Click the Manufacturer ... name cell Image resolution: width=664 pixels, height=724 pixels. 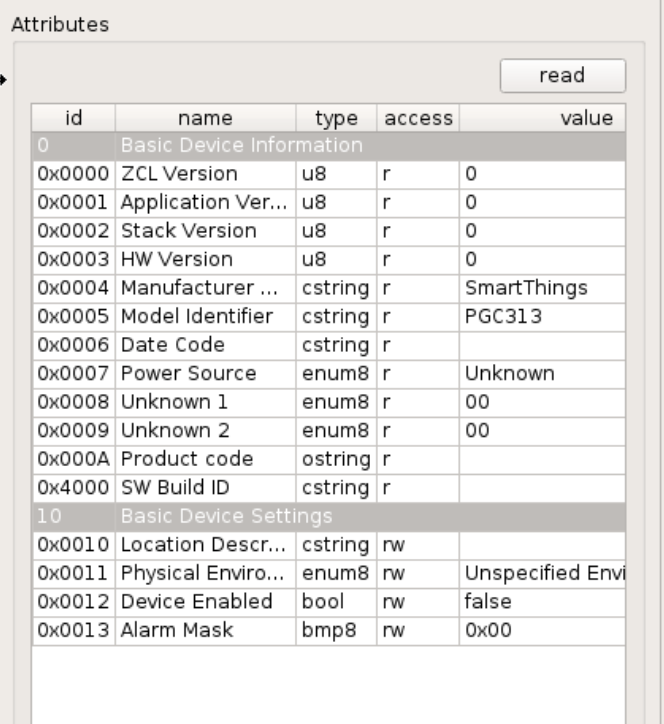[x=205, y=288]
